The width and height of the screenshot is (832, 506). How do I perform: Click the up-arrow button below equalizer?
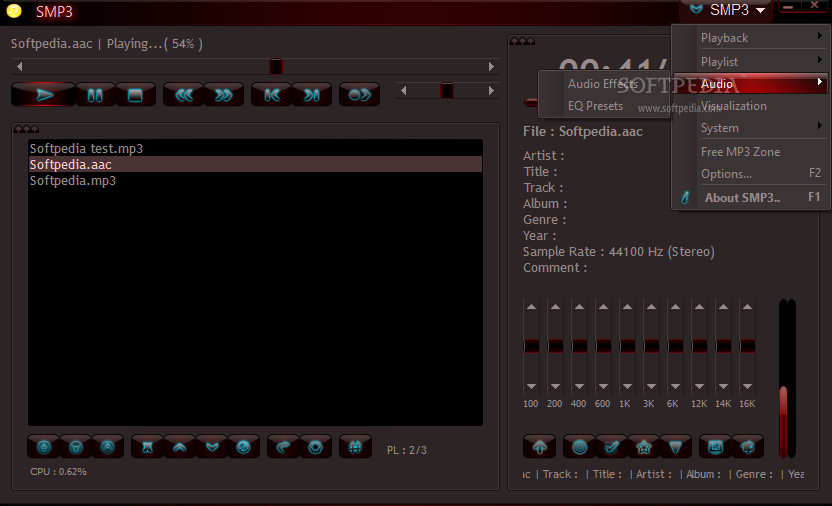pyautogui.click(x=540, y=447)
